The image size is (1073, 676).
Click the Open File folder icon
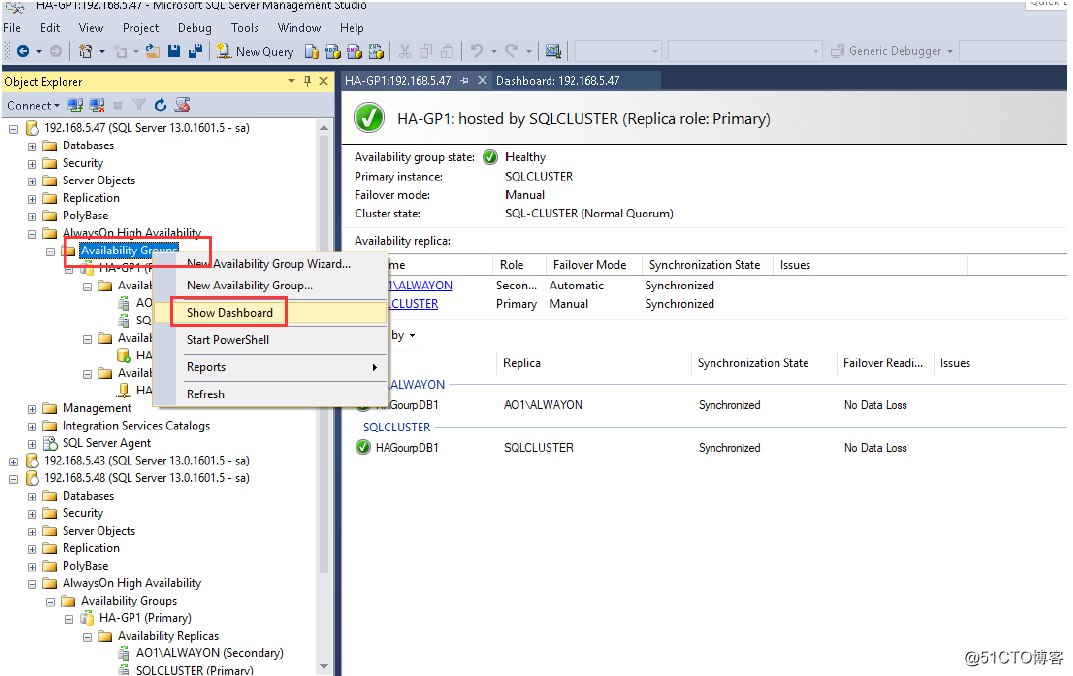(153, 51)
